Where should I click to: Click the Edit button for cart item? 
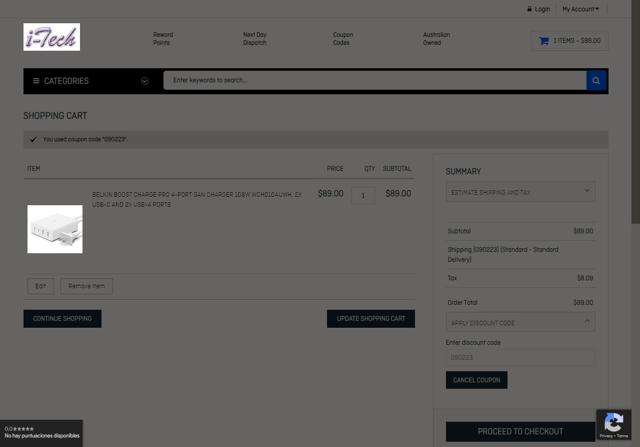40,286
